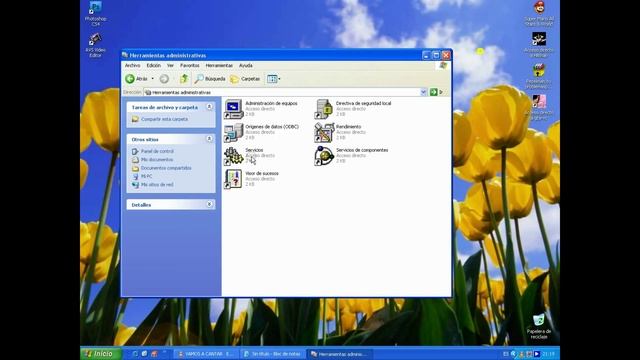
Task: Click the Rendimiento label text
Action: click(x=349, y=127)
